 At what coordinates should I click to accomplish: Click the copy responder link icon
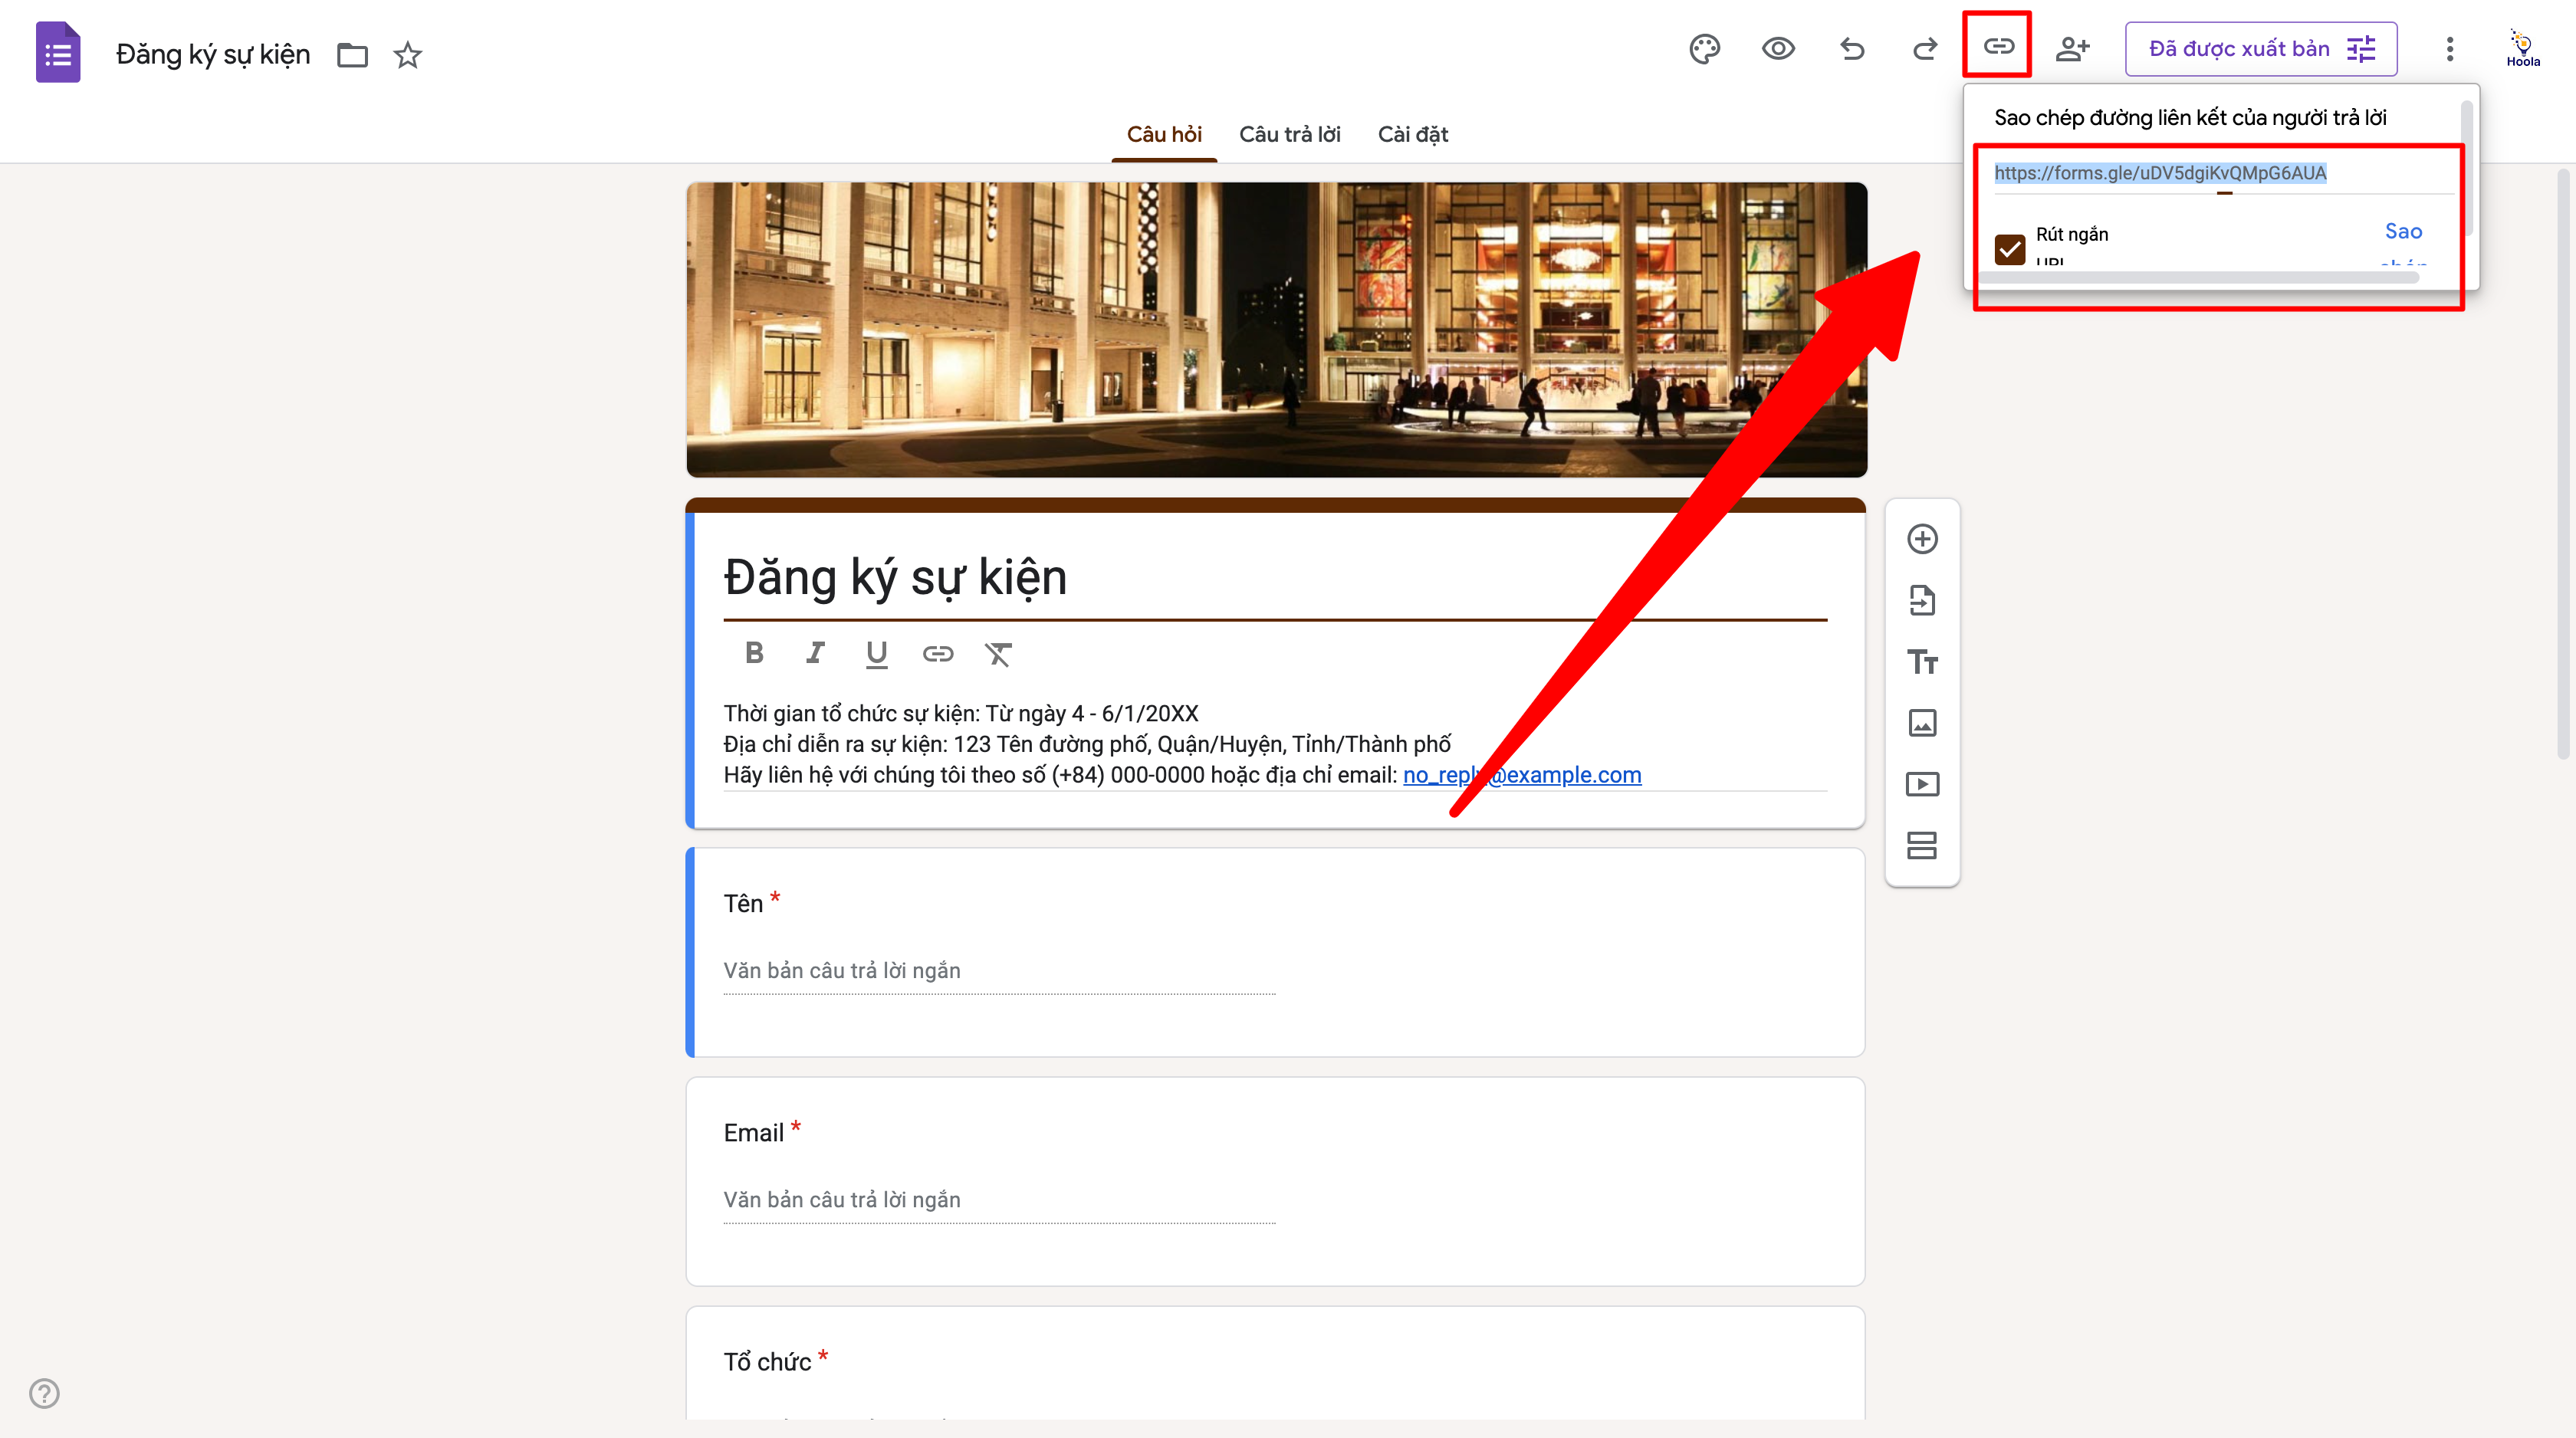(1998, 46)
